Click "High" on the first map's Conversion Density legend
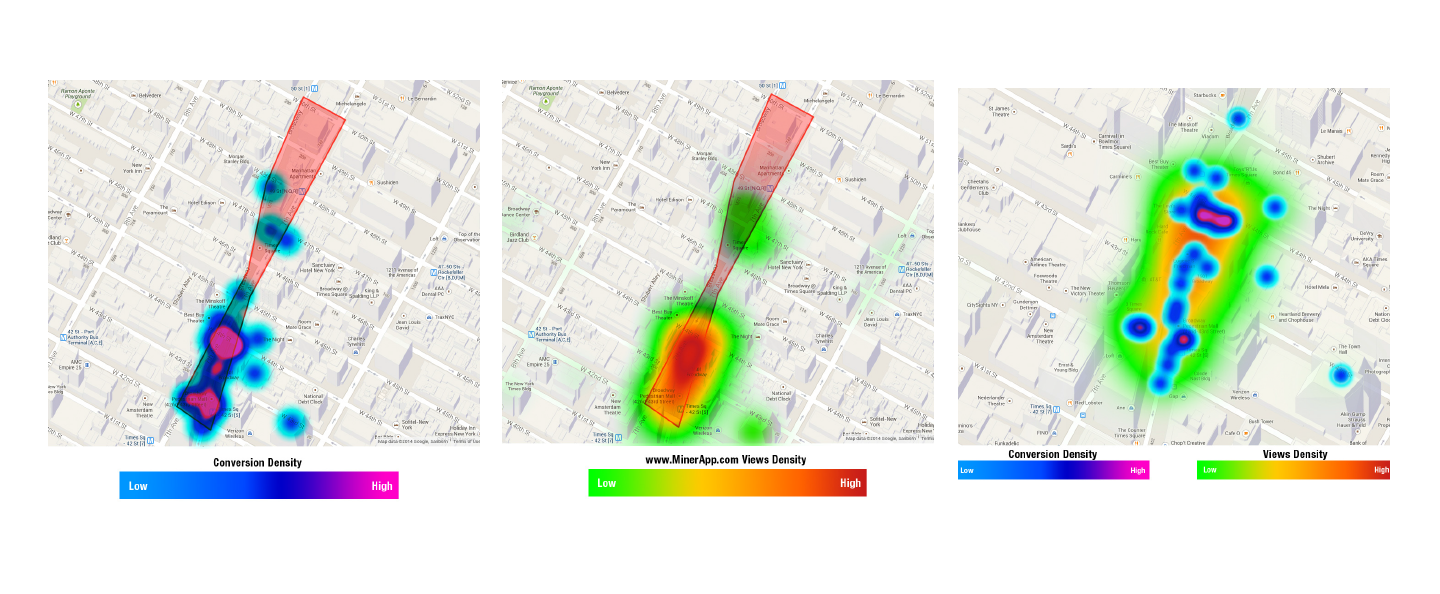Image resolution: width=1440 pixels, height=594 pixels. pos(382,486)
